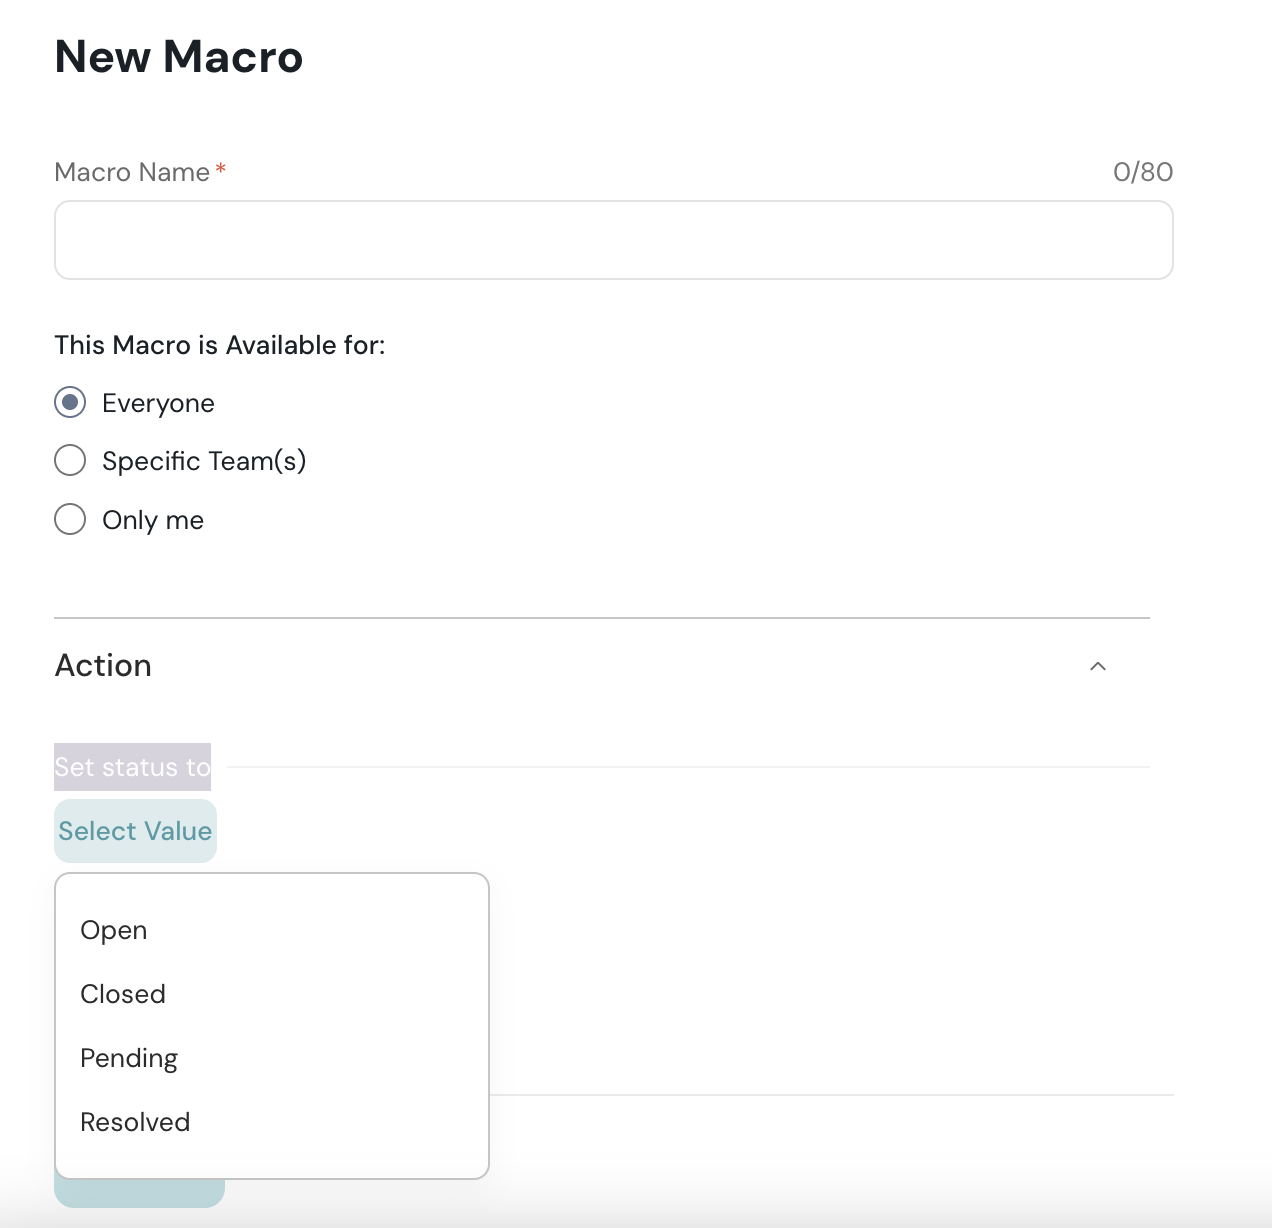
Task: Click the Macro Name field label
Action: tap(132, 172)
